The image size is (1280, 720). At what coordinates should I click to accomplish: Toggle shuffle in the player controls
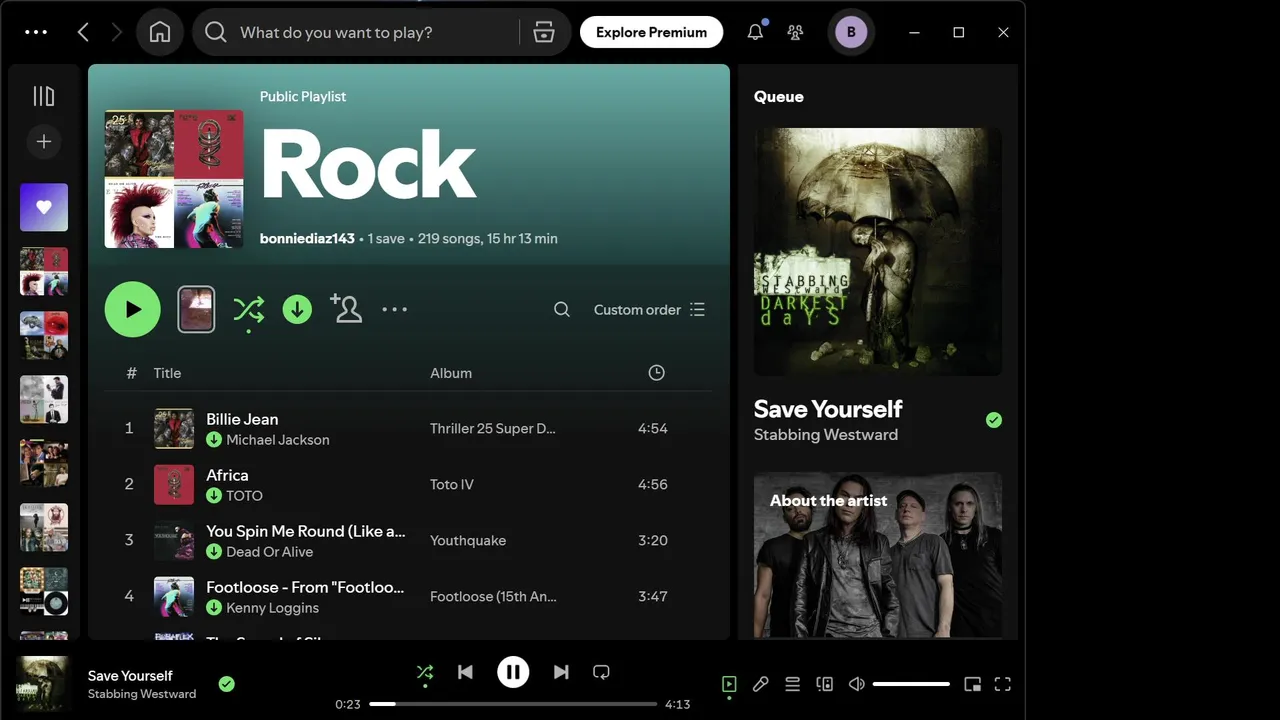(x=425, y=673)
